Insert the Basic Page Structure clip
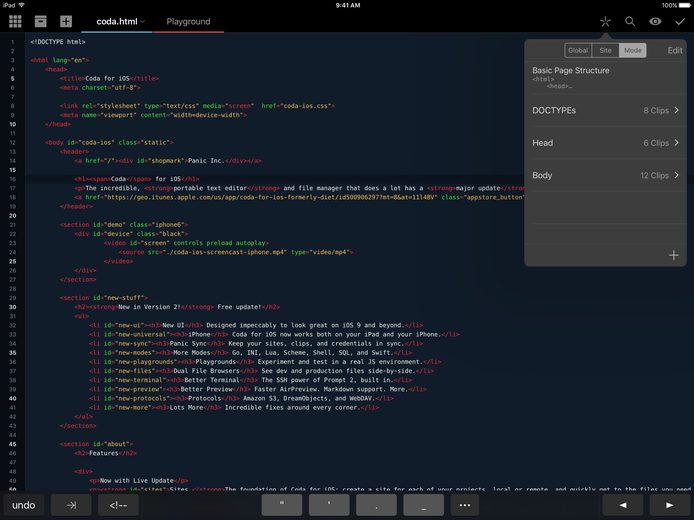 pyautogui.click(x=605, y=77)
